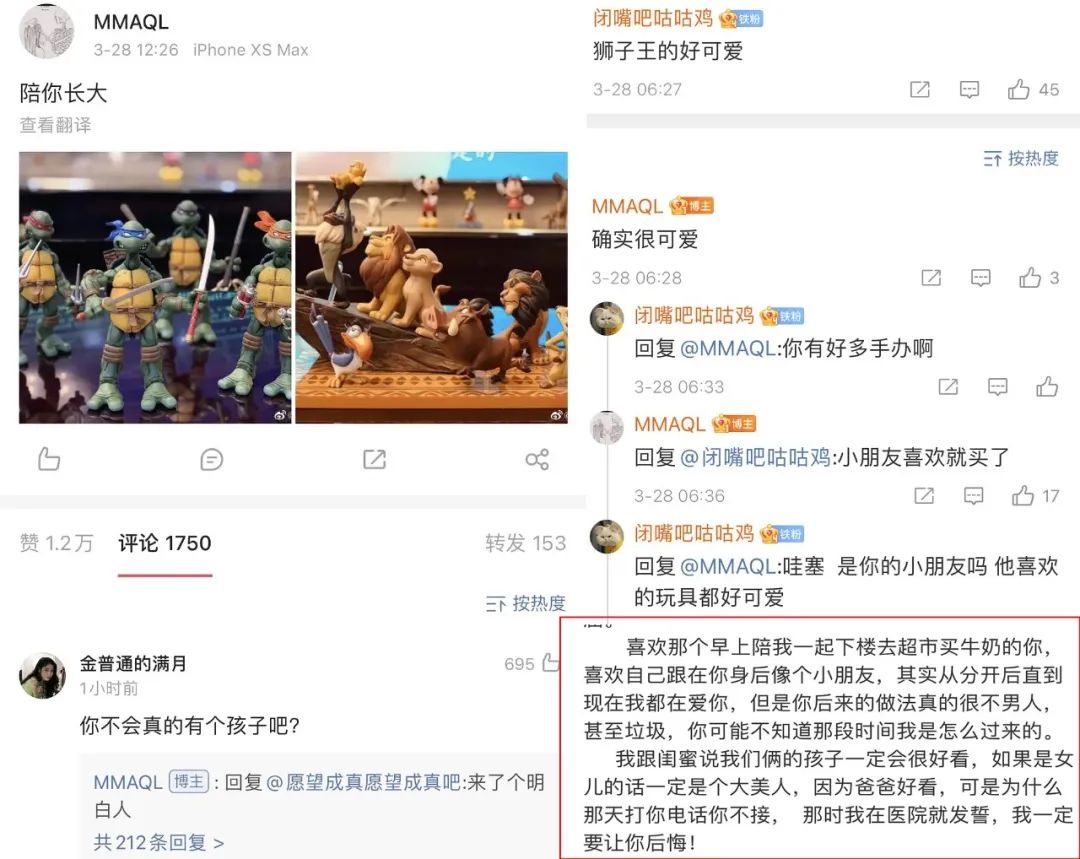Open the @愿望成真愿望成真吧 mention link
The height and width of the screenshot is (859, 1080).
point(363,783)
